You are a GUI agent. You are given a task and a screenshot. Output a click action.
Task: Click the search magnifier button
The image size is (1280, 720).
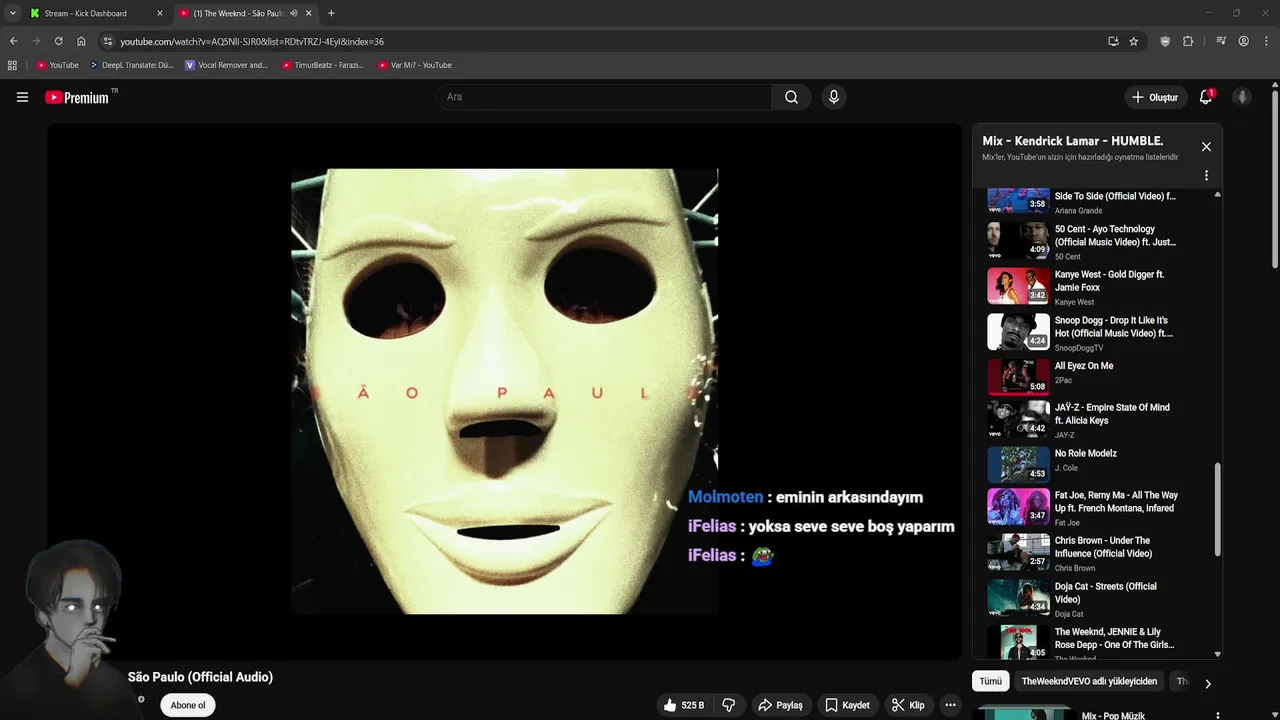click(x=791, y=97)
